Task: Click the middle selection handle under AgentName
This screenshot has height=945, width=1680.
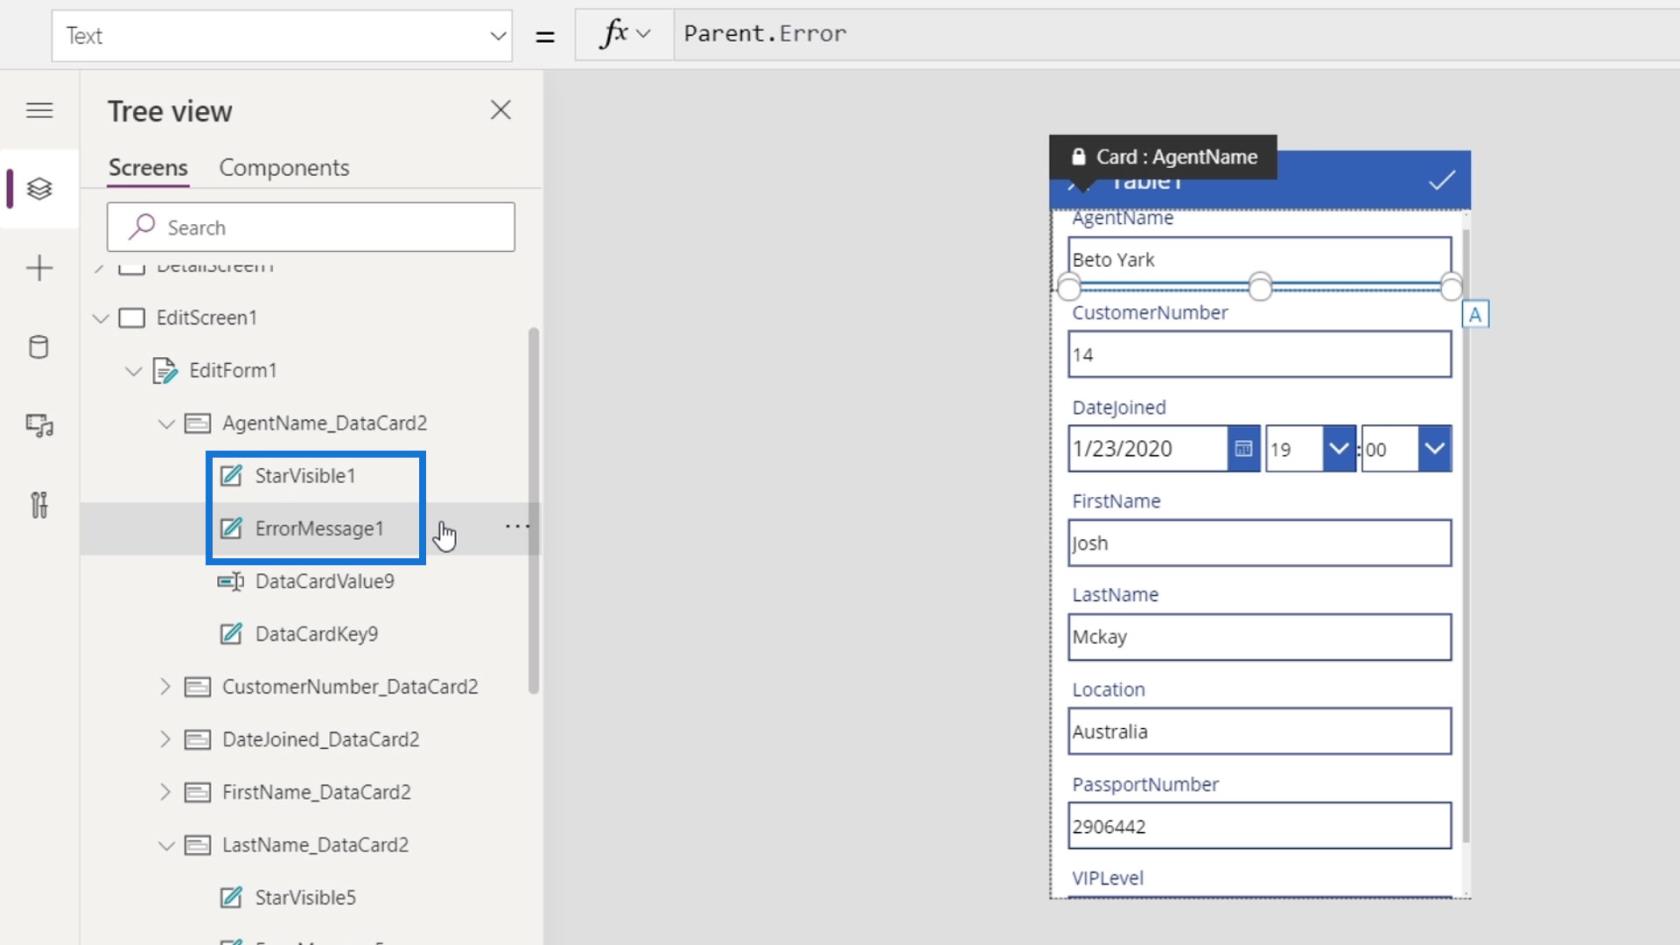Action: coord(1260,288)
